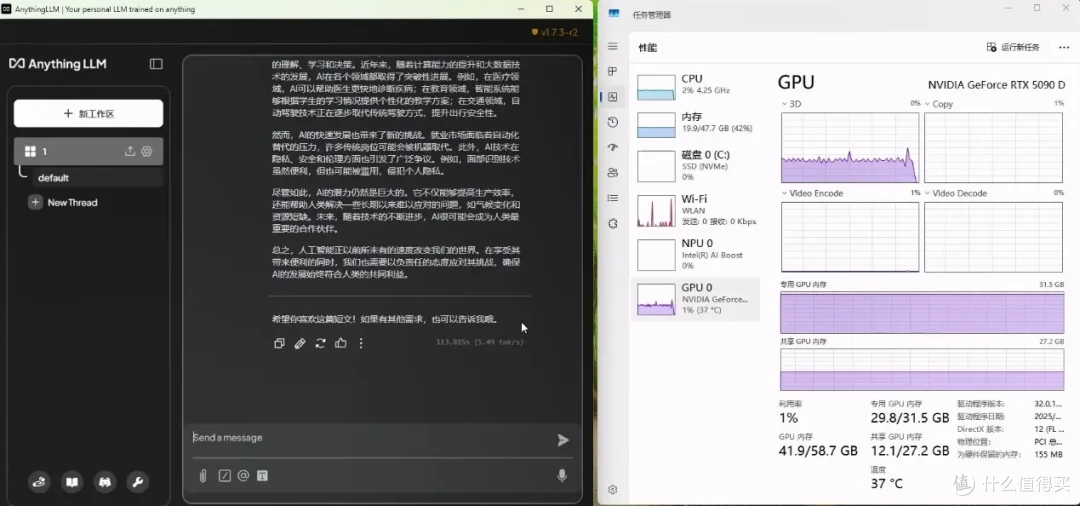
Task: Regenerate the response
Action: (320, 343)
